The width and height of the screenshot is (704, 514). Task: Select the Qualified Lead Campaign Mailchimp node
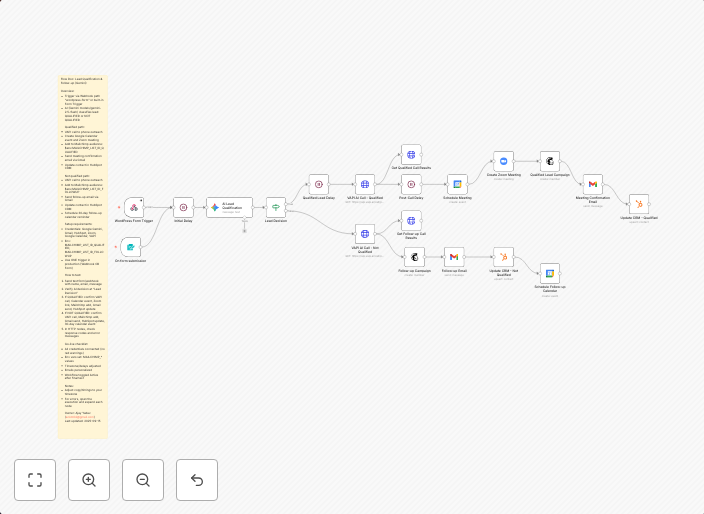pos(550,161)
